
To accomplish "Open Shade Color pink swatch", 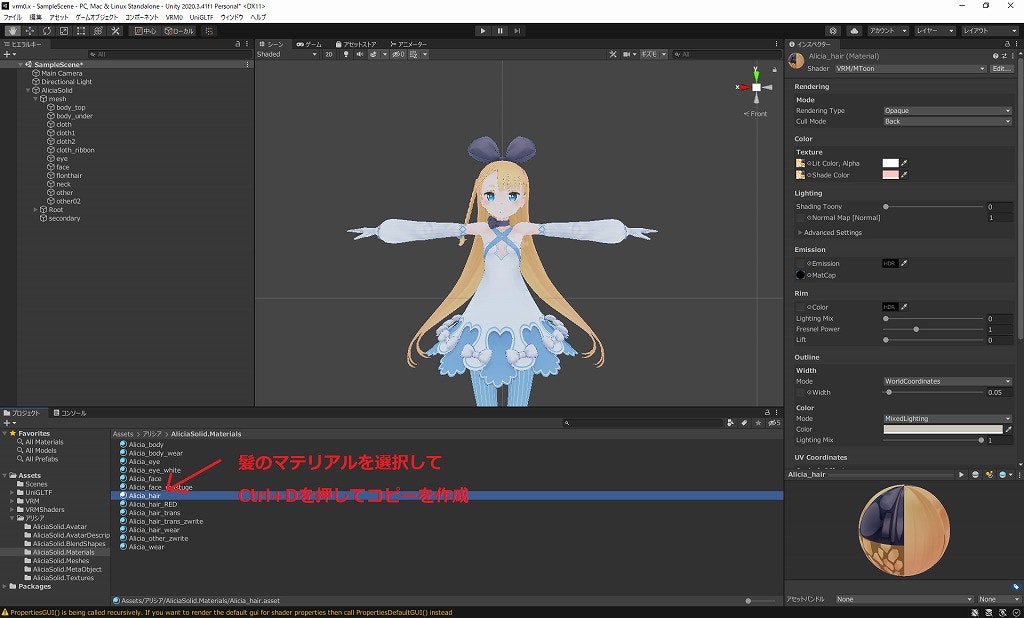I will 890,175.
